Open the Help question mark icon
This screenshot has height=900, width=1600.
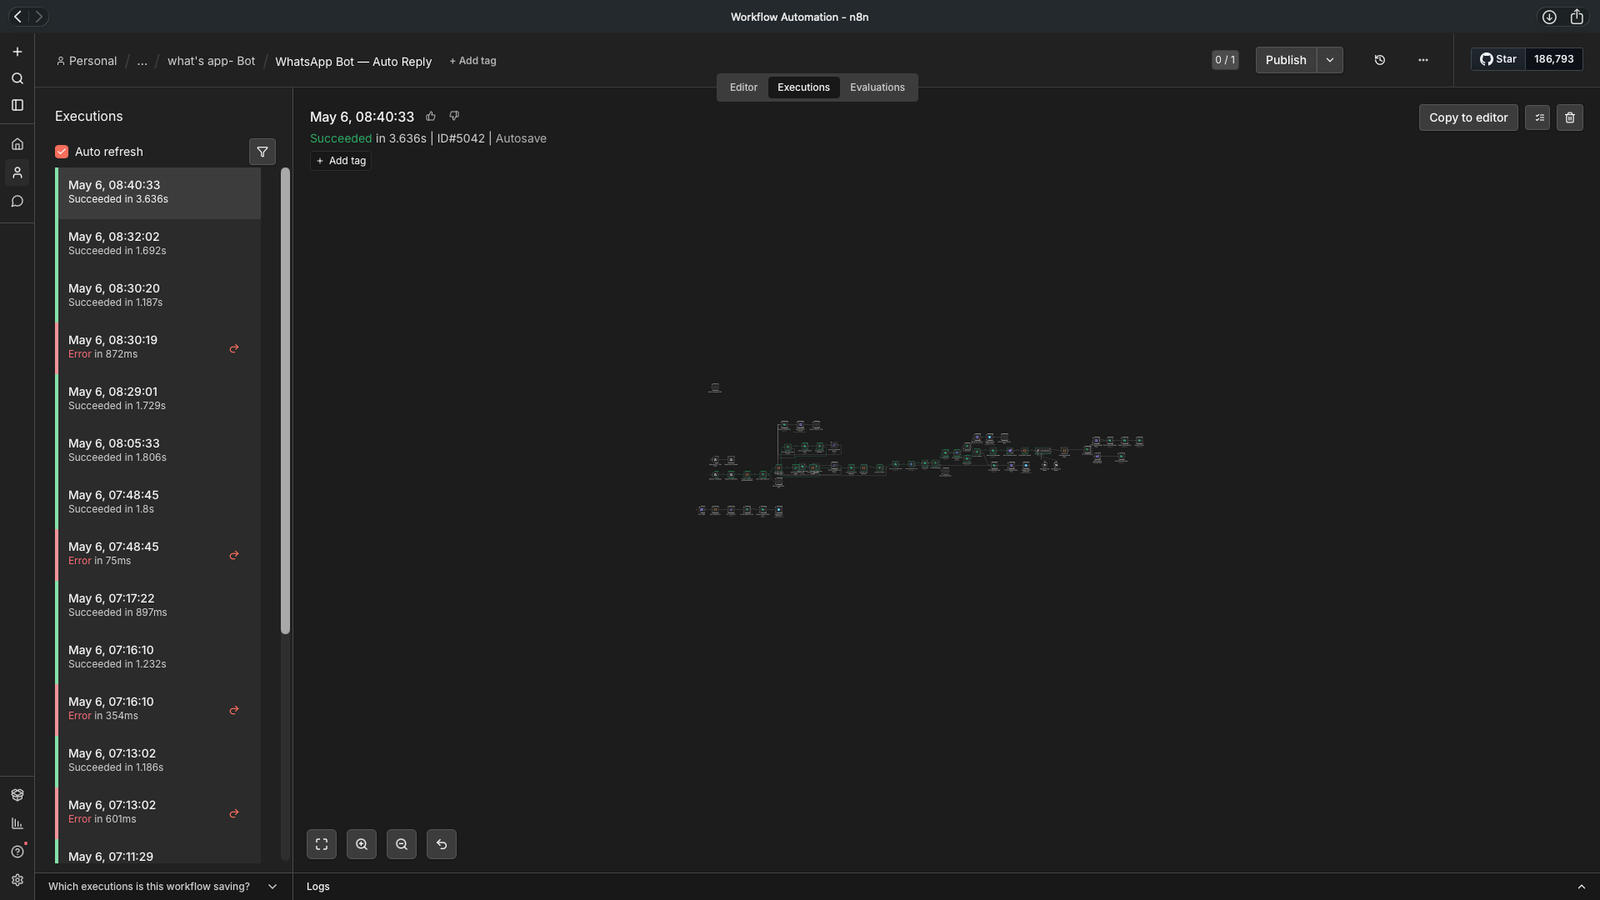click(17, 852)
